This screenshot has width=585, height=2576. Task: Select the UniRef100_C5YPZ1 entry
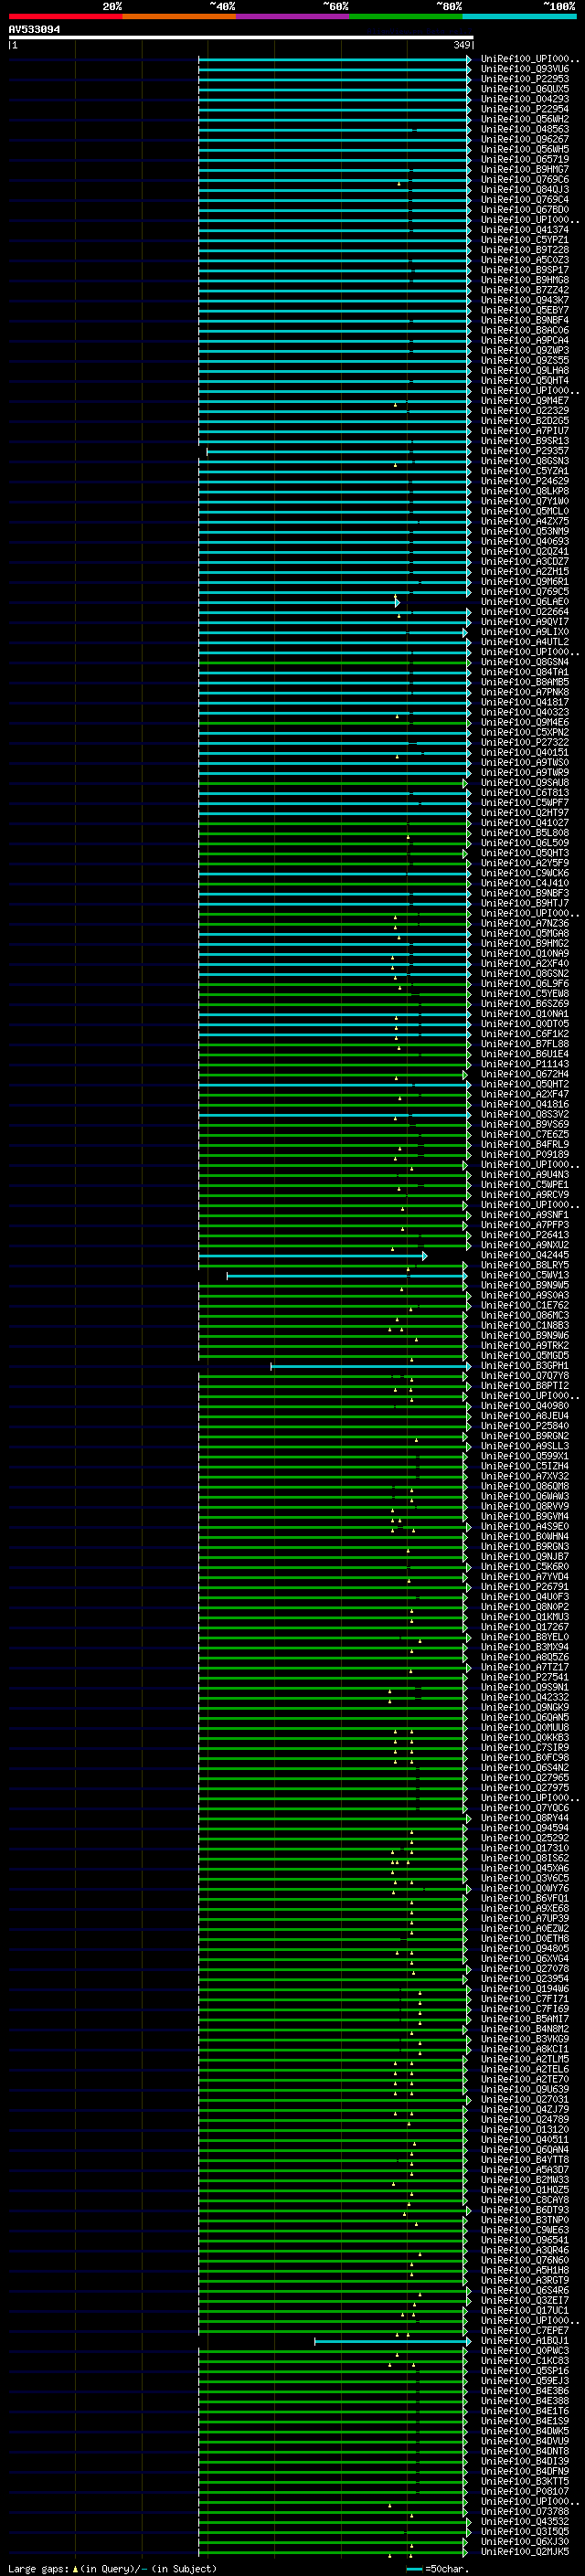(x=525, y=240)
